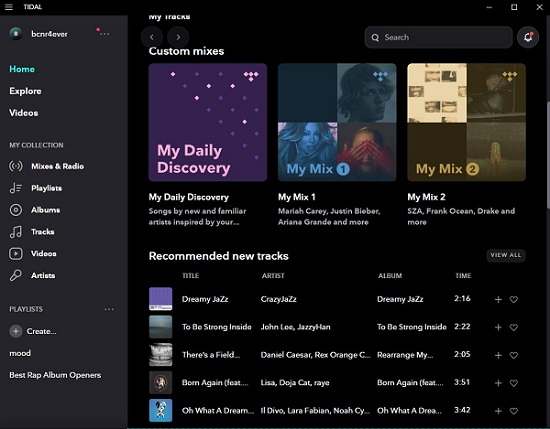Open Best Rap Album Openers playlist

pyautogui.click(x=55, y=375)
